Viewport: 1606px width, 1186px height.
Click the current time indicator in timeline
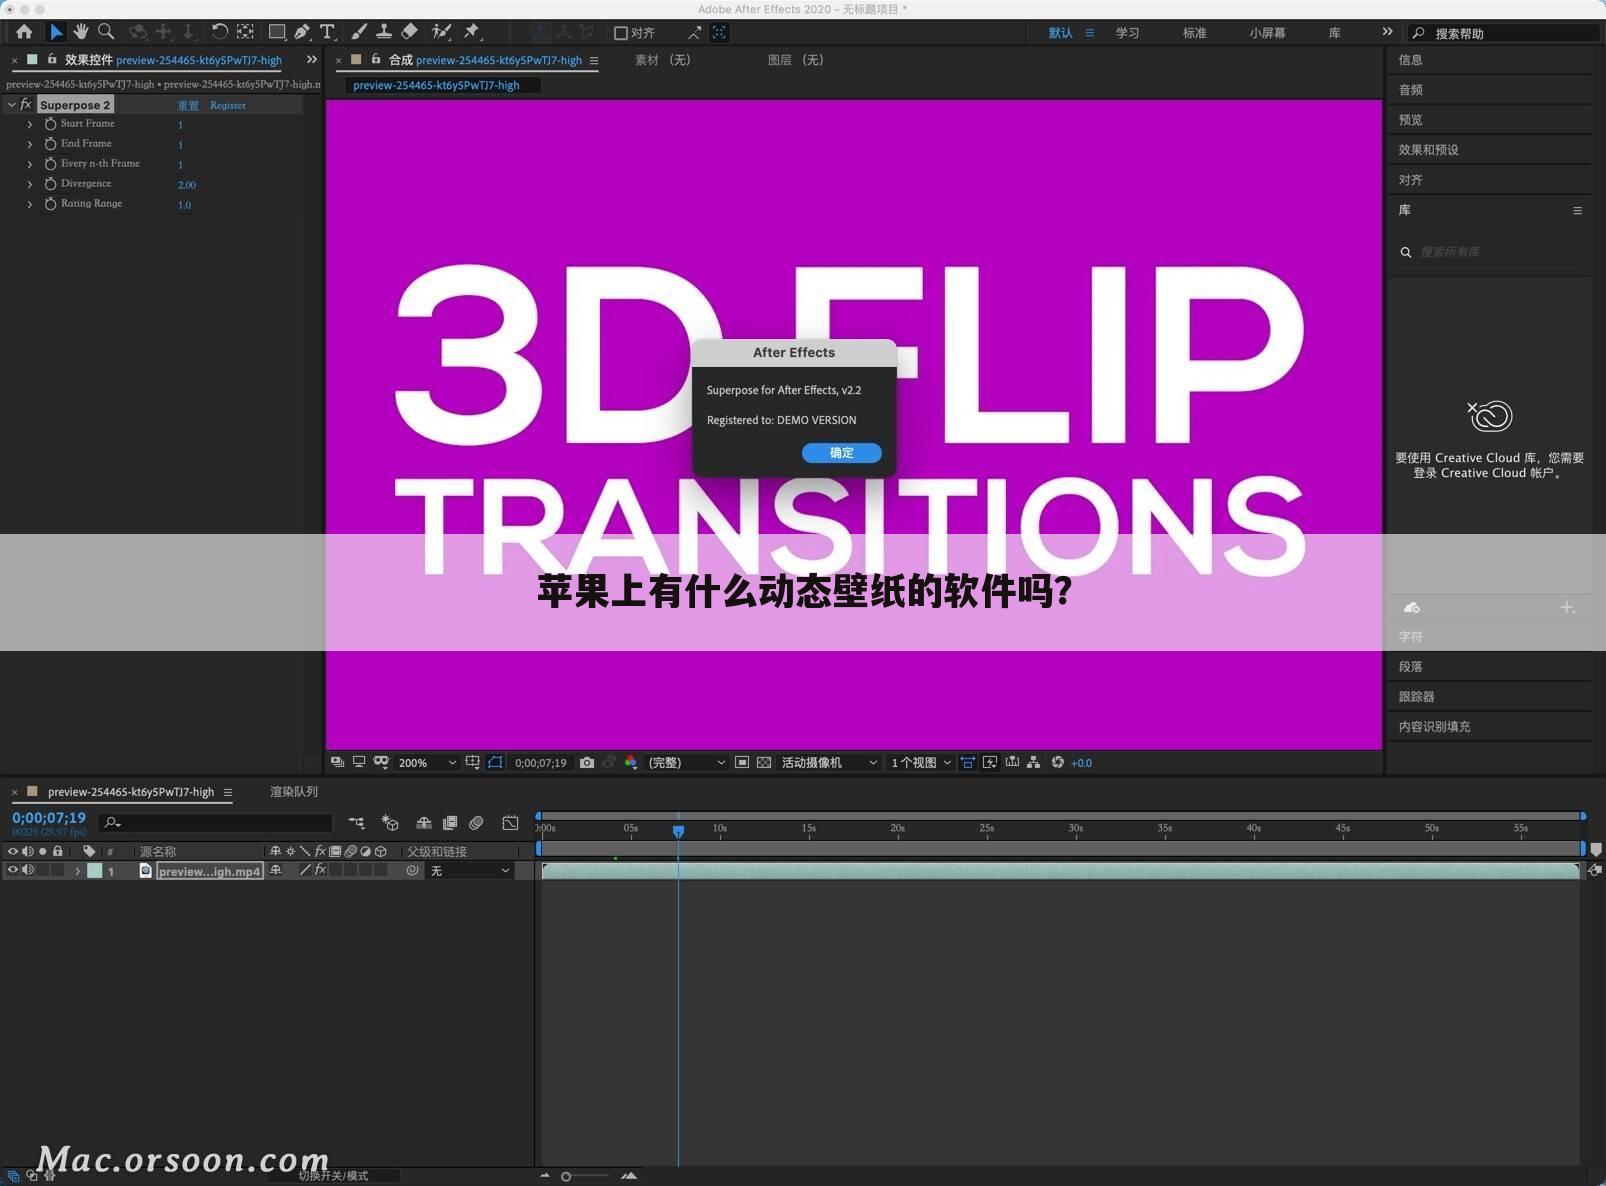pyautogui.click(x=678, y=830)
